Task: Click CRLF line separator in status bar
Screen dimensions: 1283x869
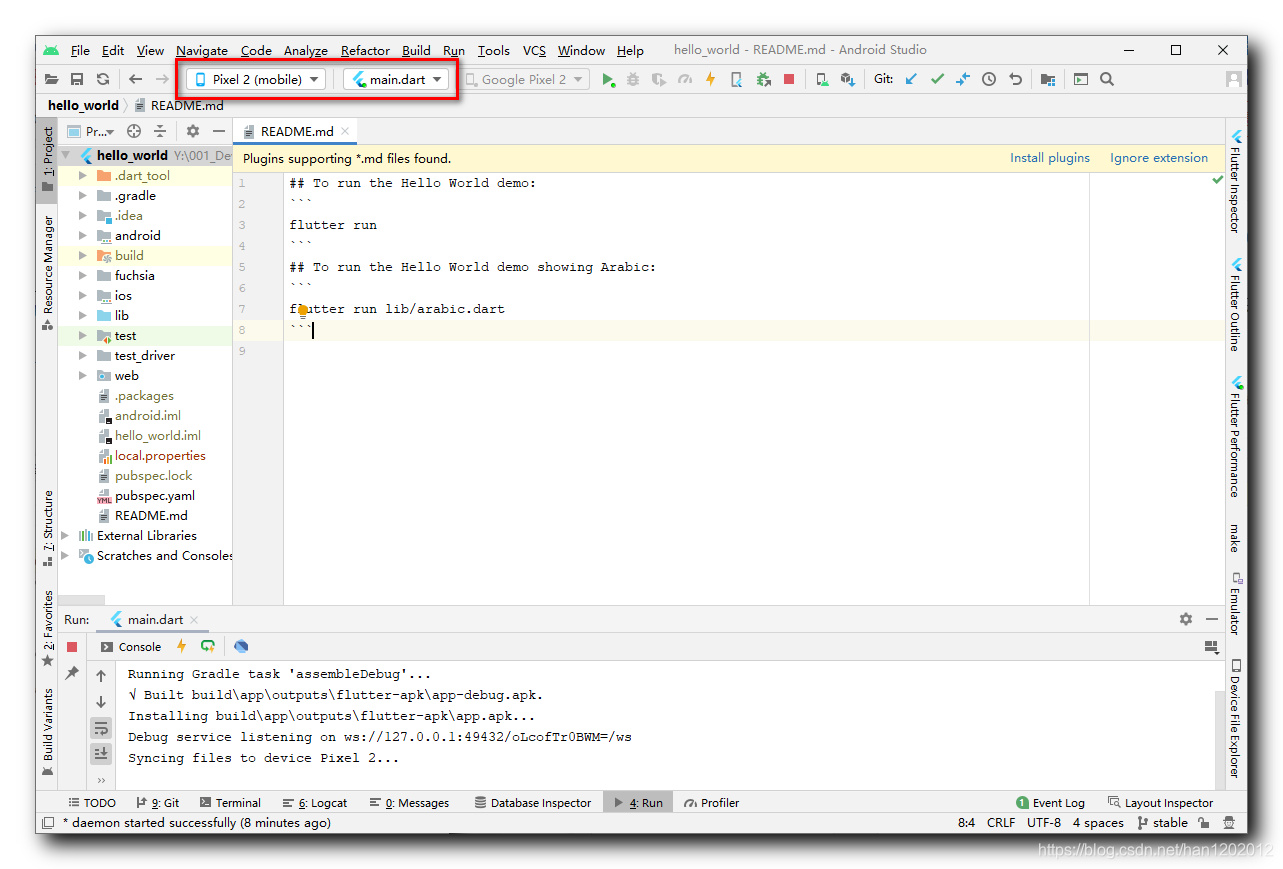Action: (1000, 823)
